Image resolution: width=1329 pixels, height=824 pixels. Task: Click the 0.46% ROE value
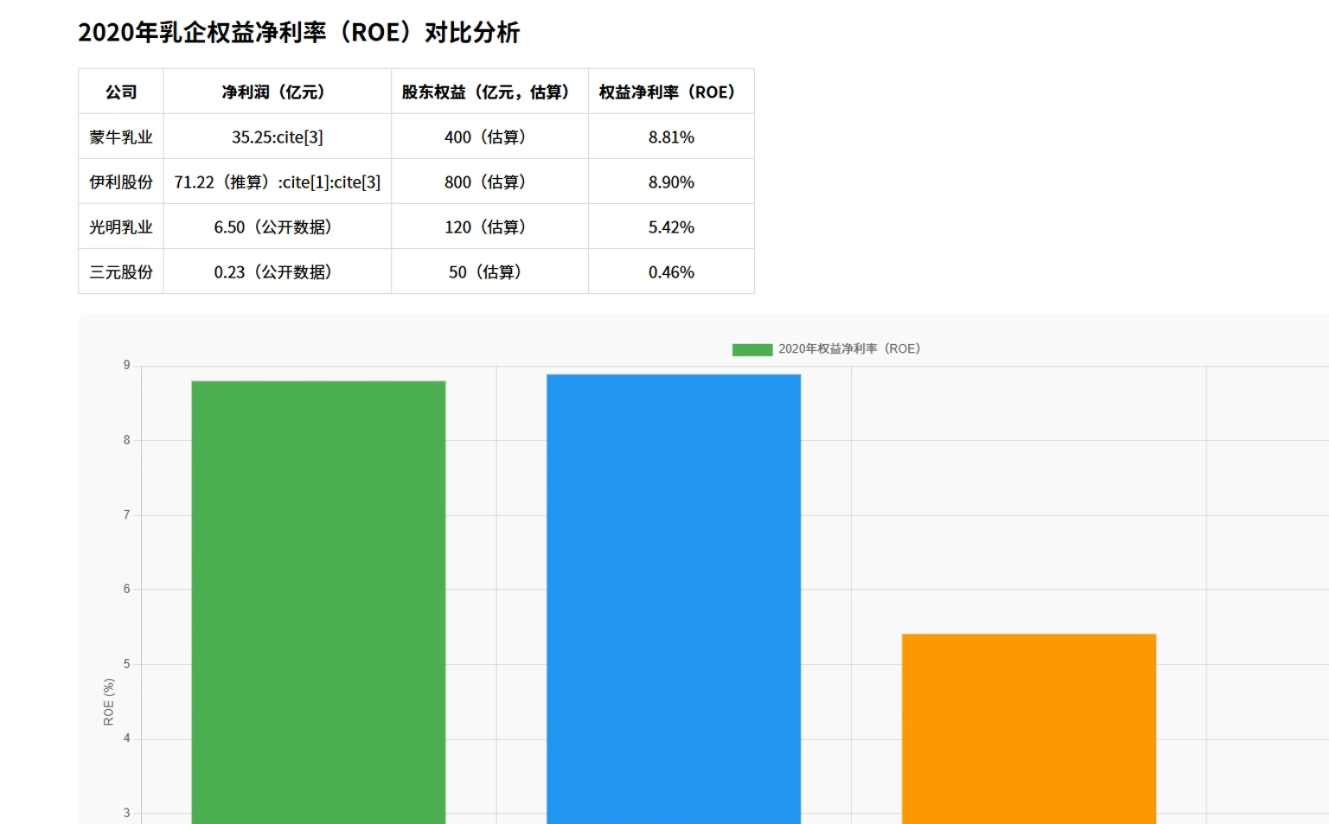coord(671,272)
